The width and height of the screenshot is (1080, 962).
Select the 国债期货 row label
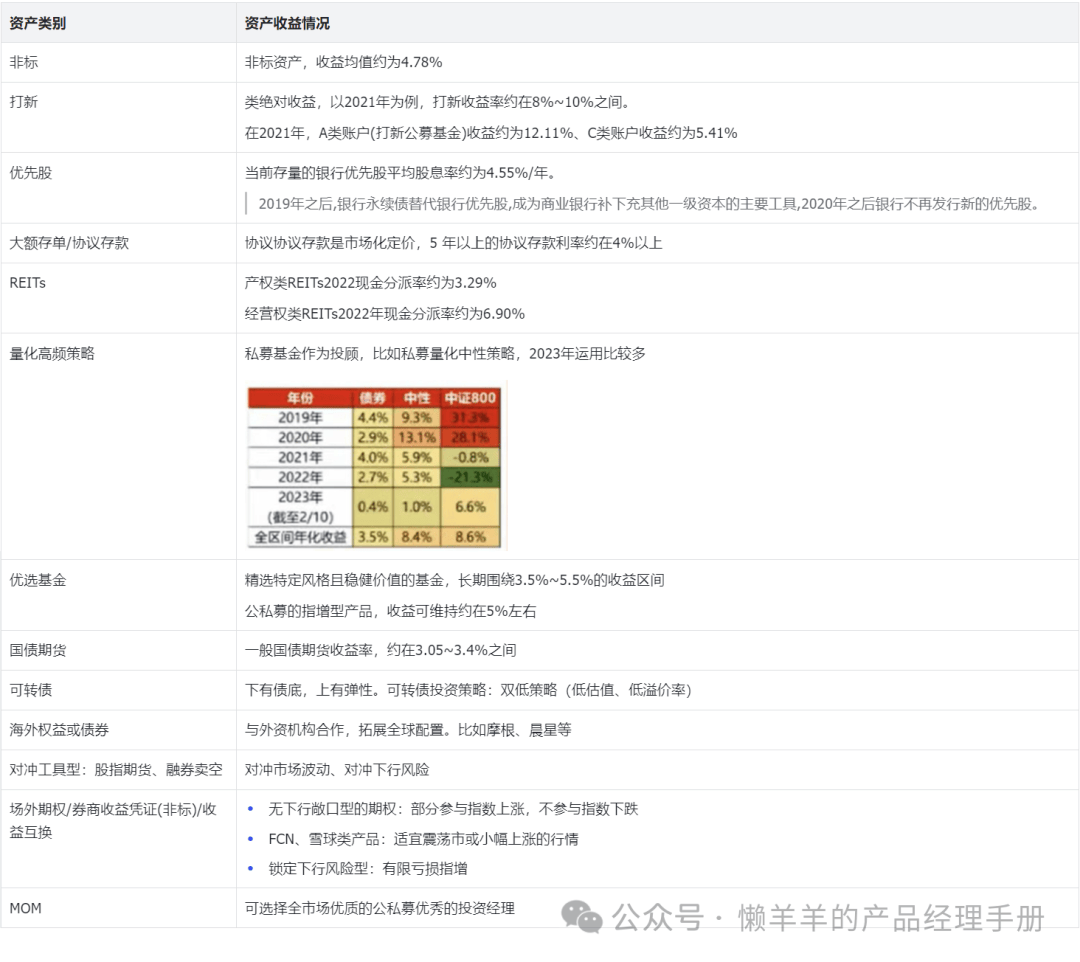coord(38,650)
